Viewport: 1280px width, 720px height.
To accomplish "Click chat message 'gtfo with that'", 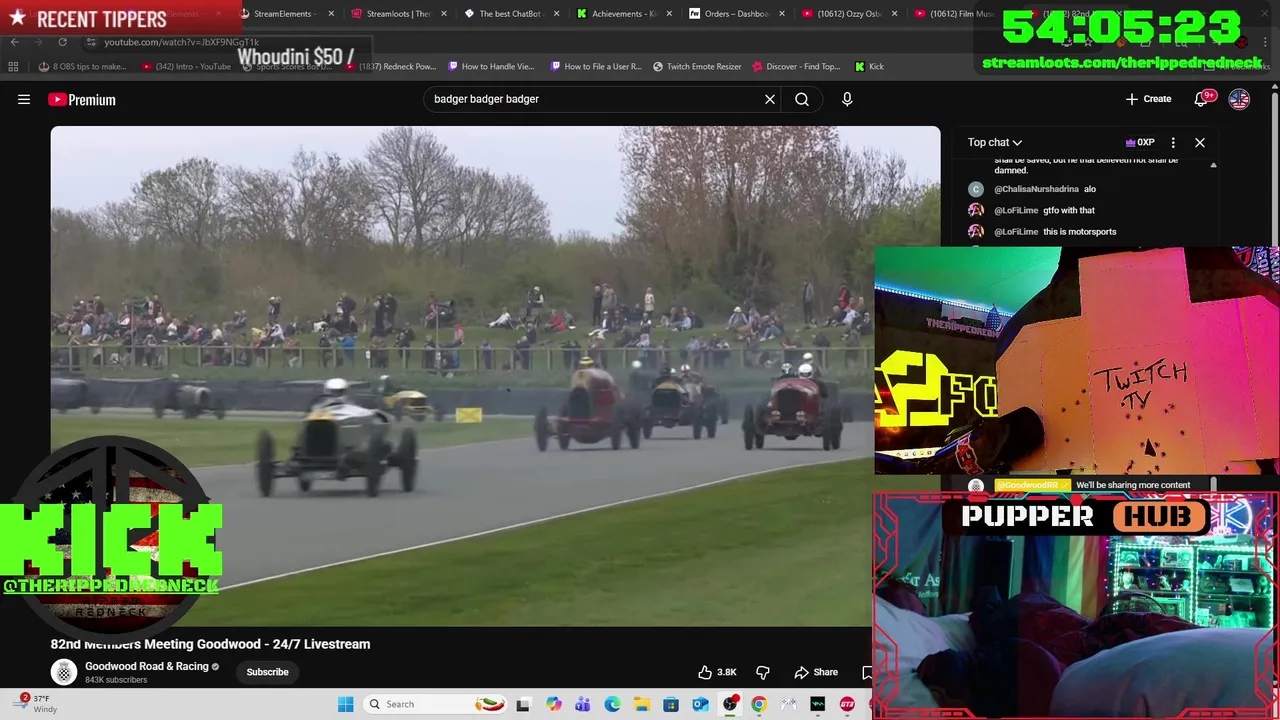I will coord(1069,210).
